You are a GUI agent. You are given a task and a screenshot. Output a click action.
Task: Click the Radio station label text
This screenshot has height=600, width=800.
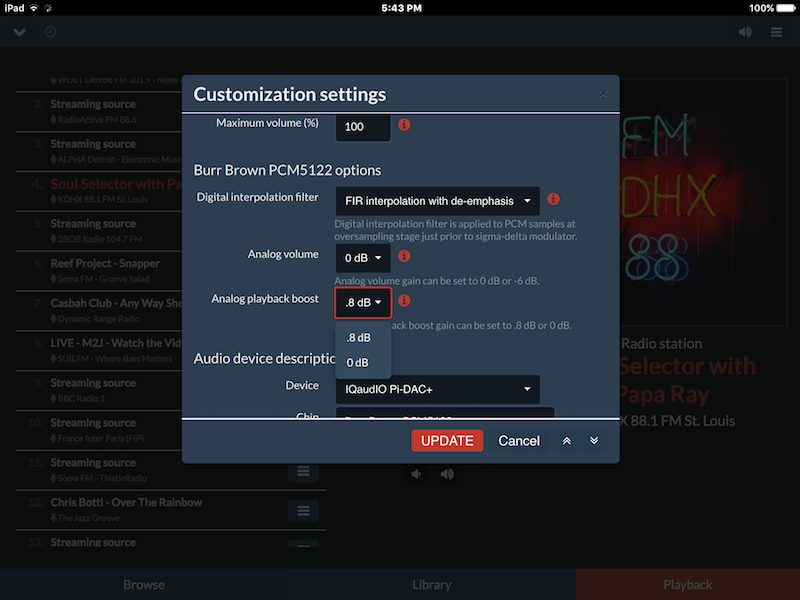(661, 343)
